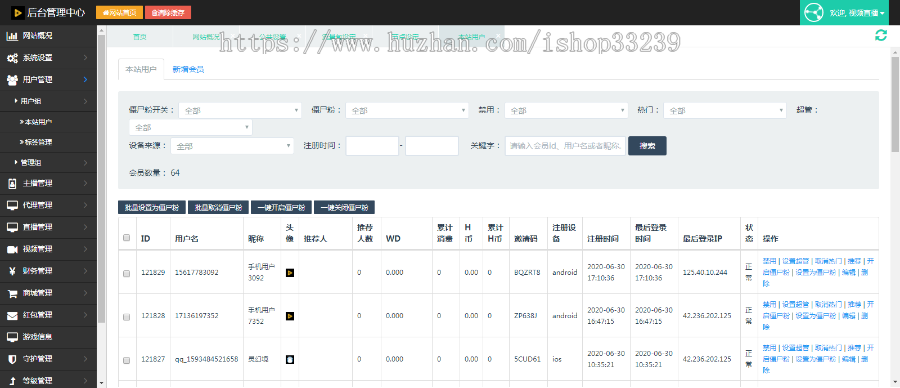Click the username qq_1593484521658
This screenshot has width=900, height=388.
(206, 359)
